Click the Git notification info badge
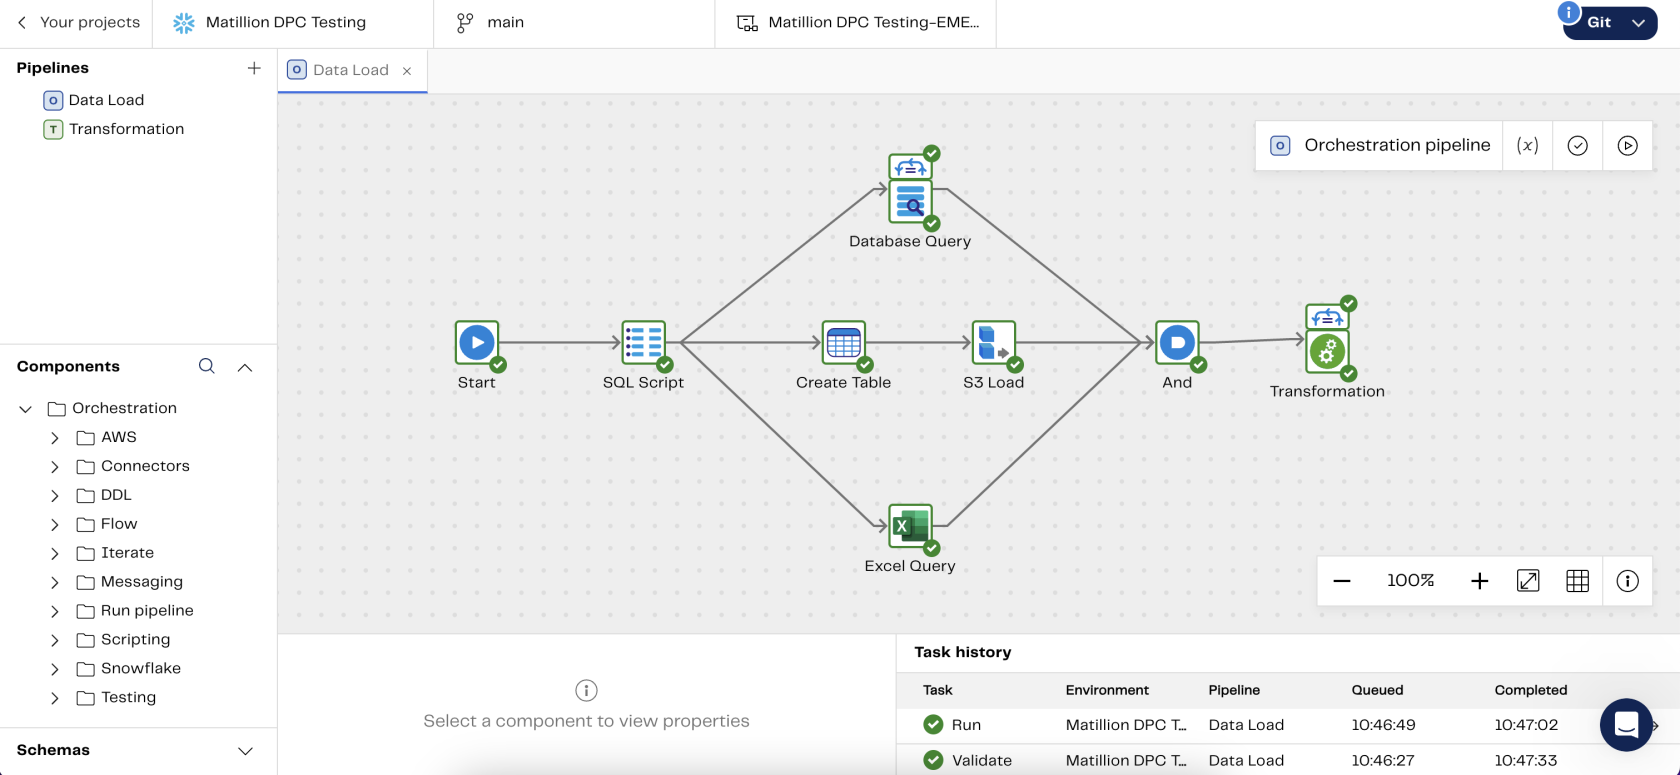1680x775 pixels. coord(1569,13)
